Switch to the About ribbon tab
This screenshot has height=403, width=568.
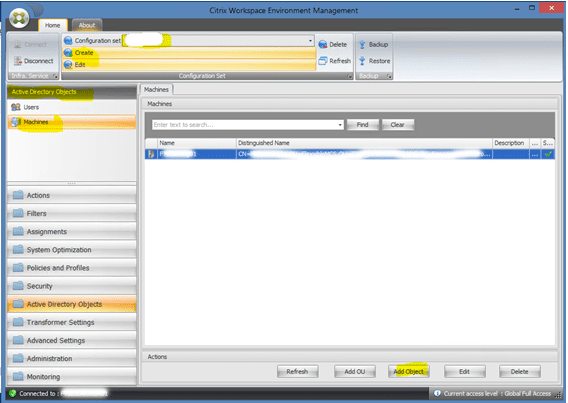(x=87, y=25)
